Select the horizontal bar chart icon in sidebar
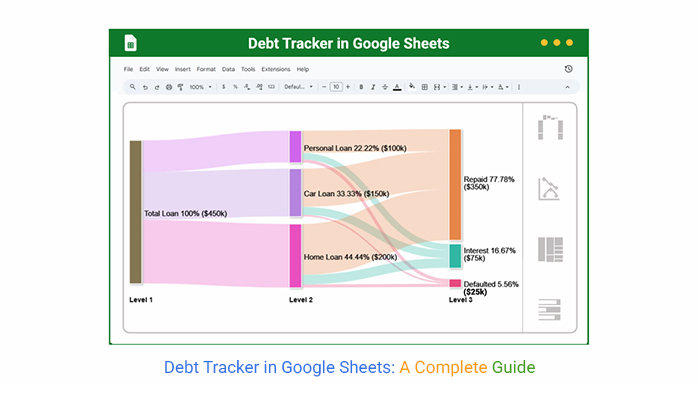698x400 pixels. pos(550,309)
